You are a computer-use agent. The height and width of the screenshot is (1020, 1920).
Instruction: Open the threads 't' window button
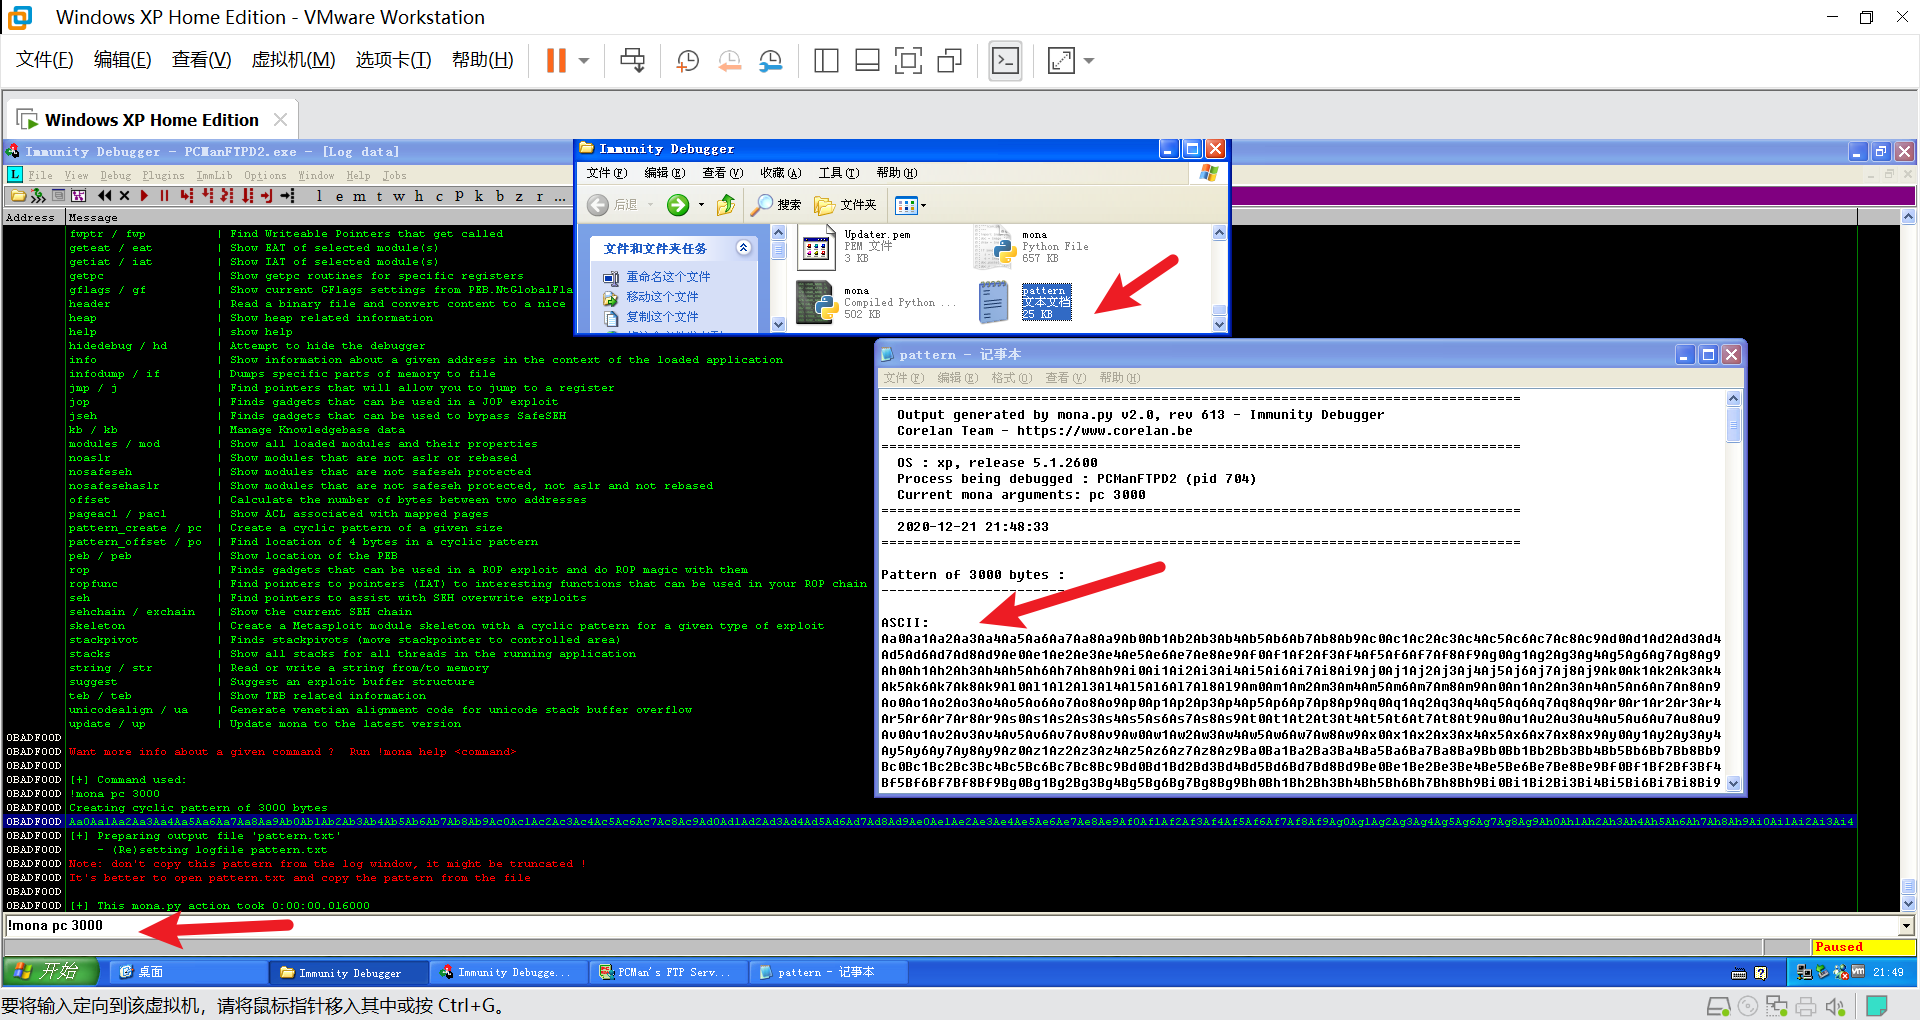379,196
